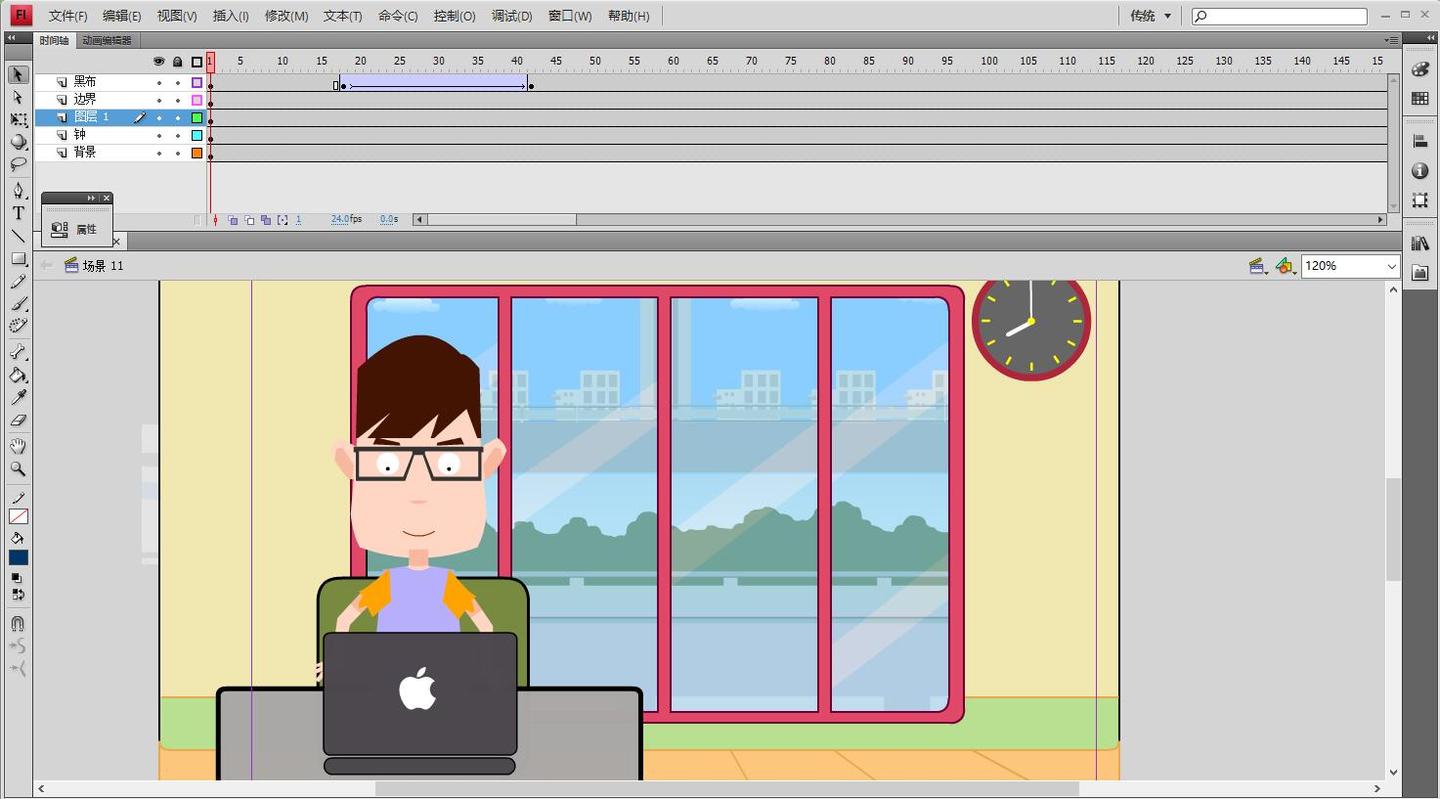Activate the Bone tool
The image size is (1440, 799).
pos(18,352)
